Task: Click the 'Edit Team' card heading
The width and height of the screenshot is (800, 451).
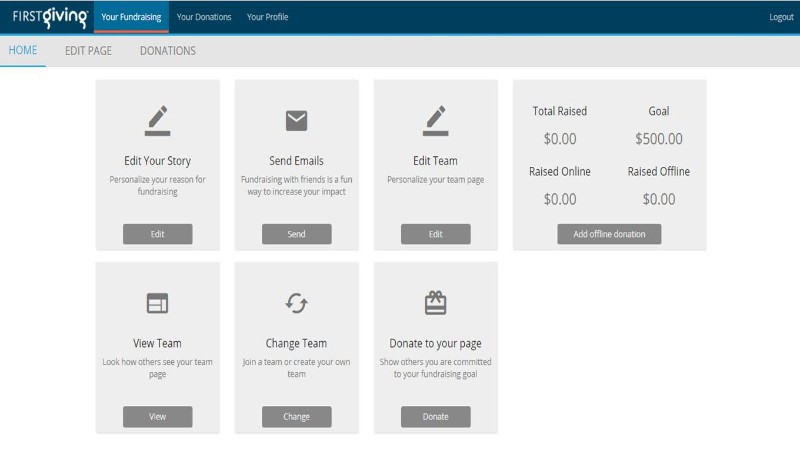Action: point(435,161)
